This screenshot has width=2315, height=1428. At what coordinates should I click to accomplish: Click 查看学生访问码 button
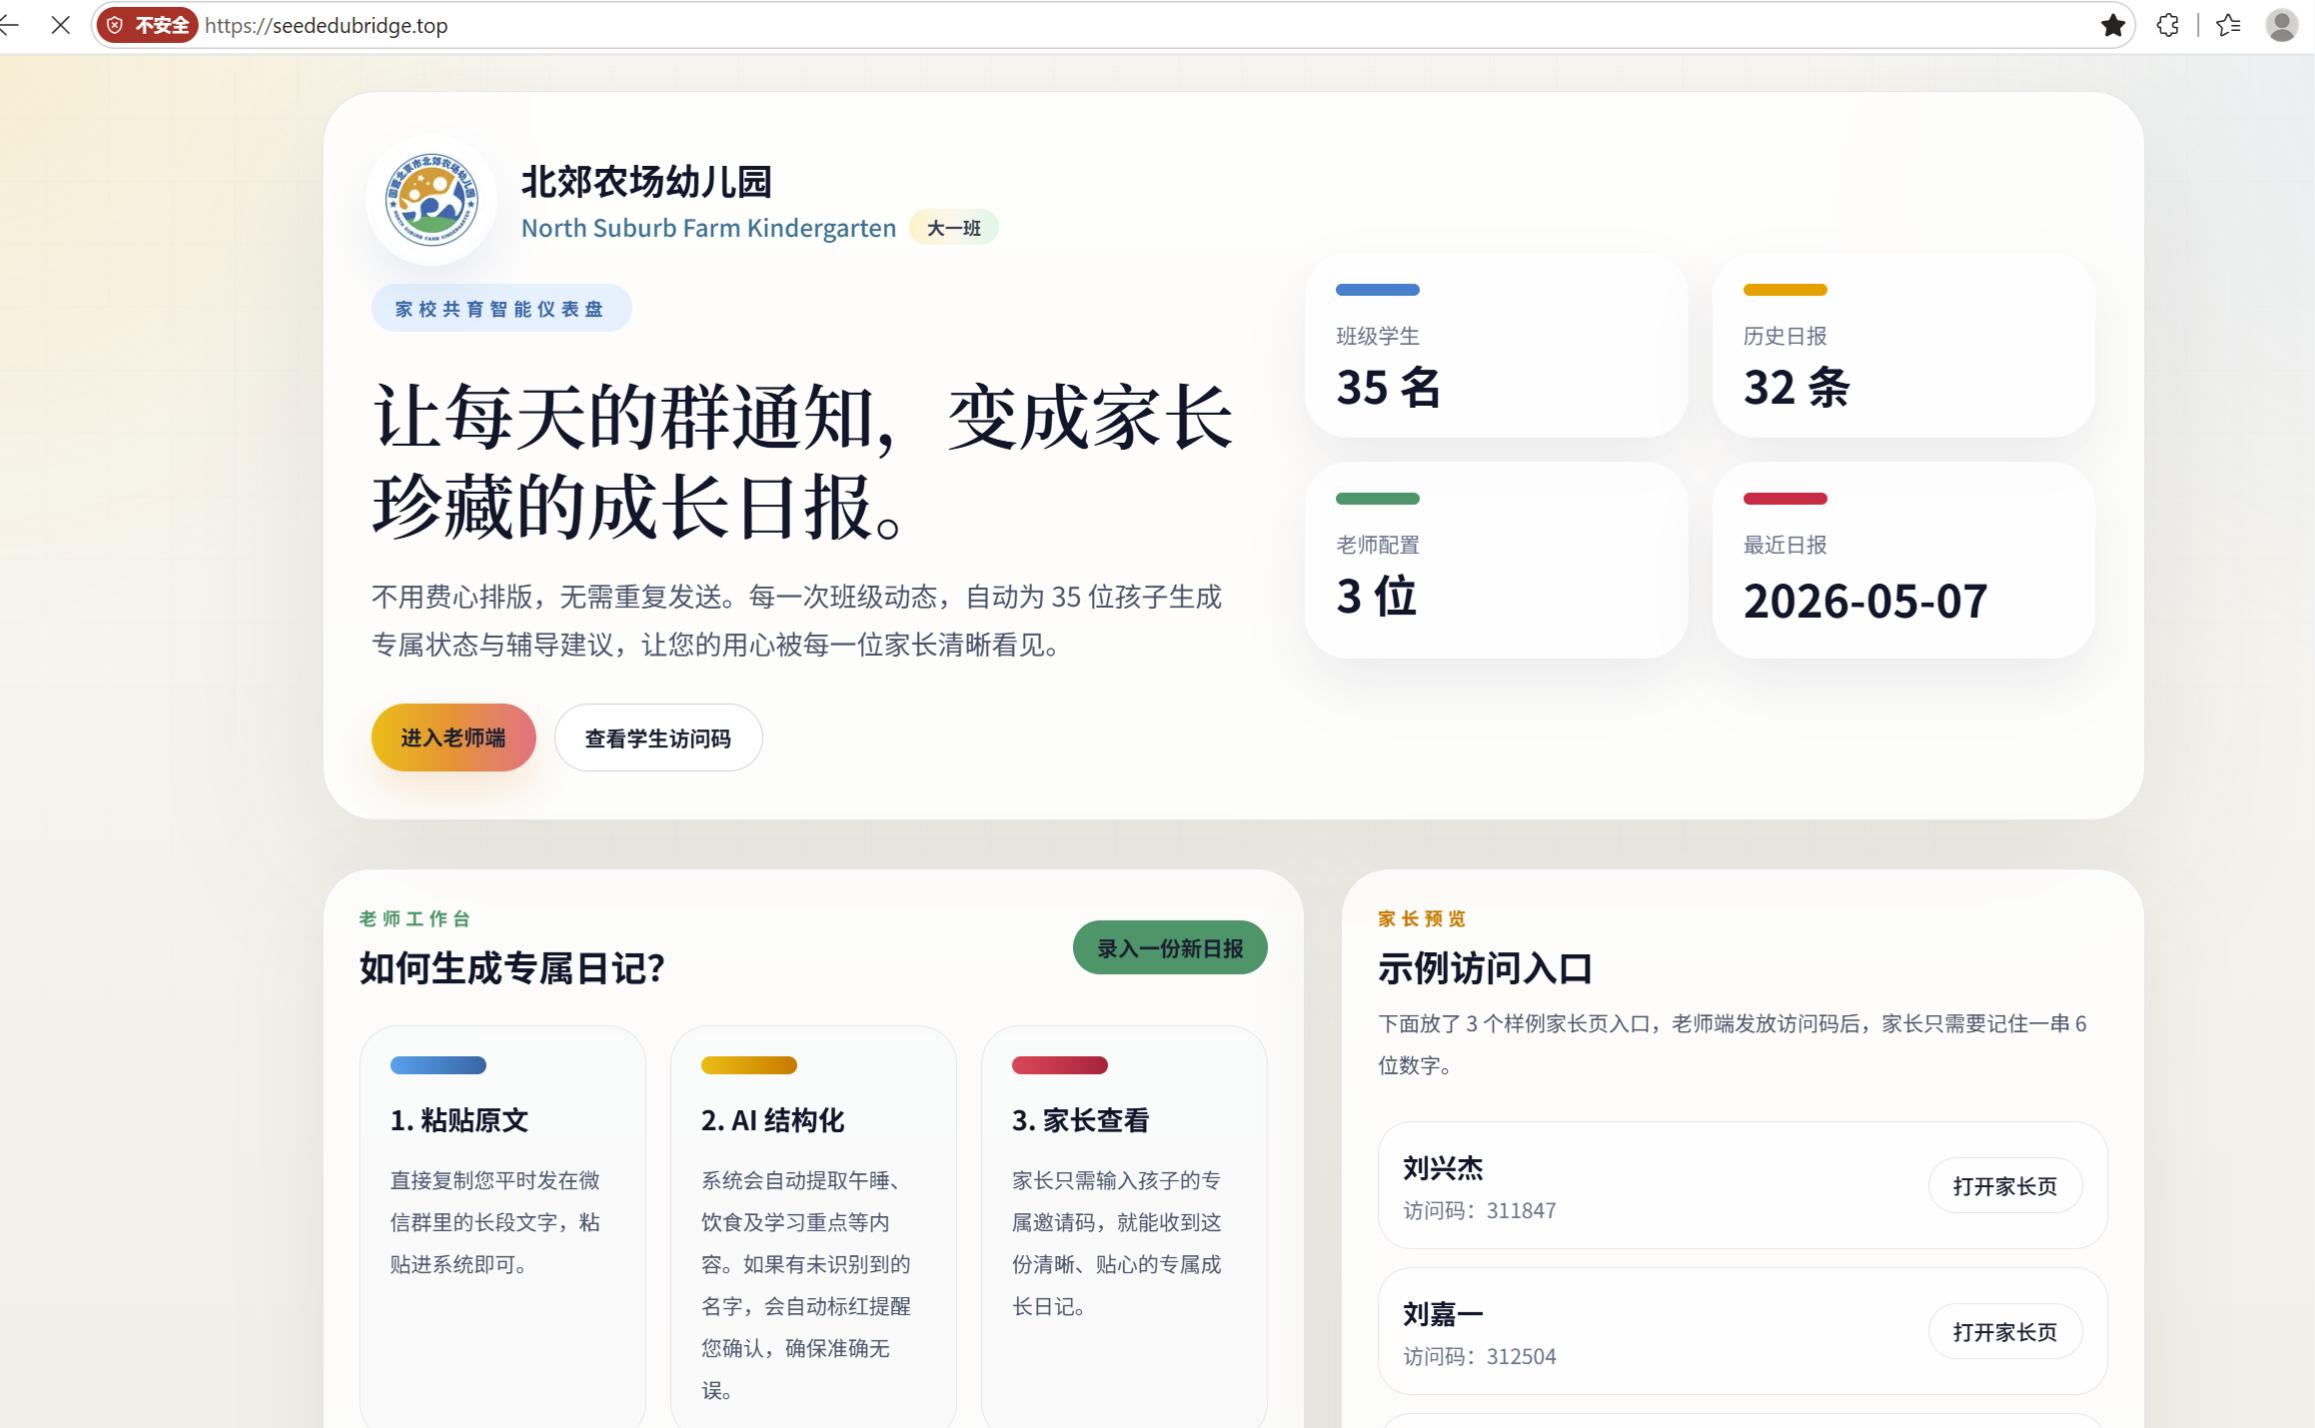pos(658,738)
